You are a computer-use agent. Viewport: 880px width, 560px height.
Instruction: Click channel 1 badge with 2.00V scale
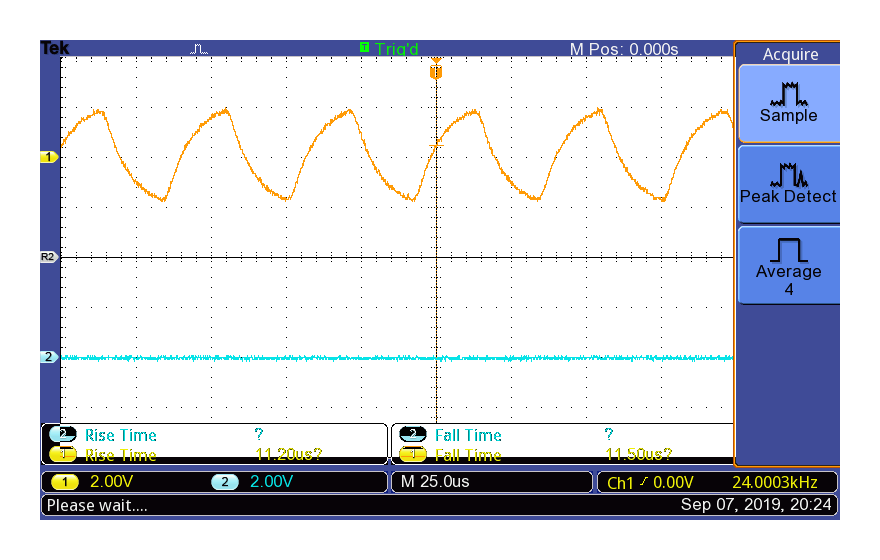coord(93,481)
